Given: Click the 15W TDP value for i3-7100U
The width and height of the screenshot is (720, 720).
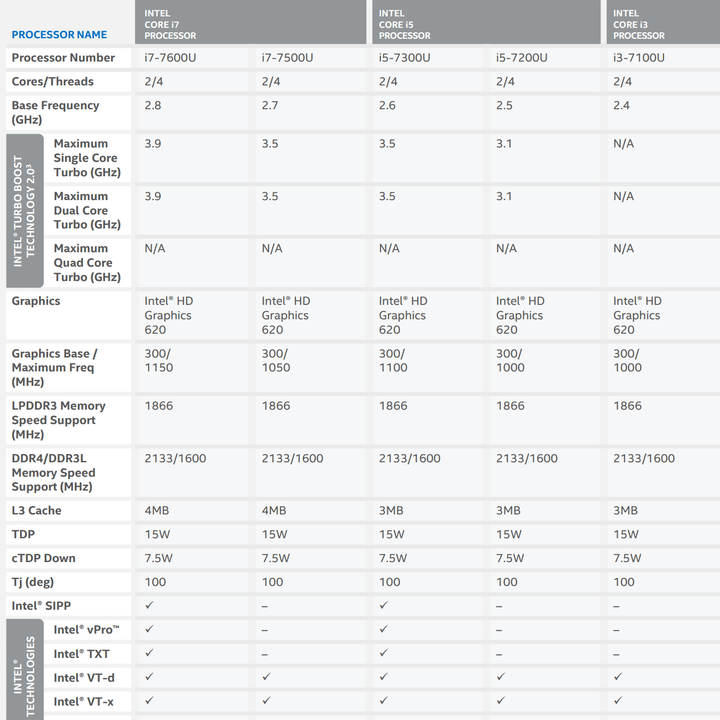Looking at the screenshot, I should [x=626, y=534].
